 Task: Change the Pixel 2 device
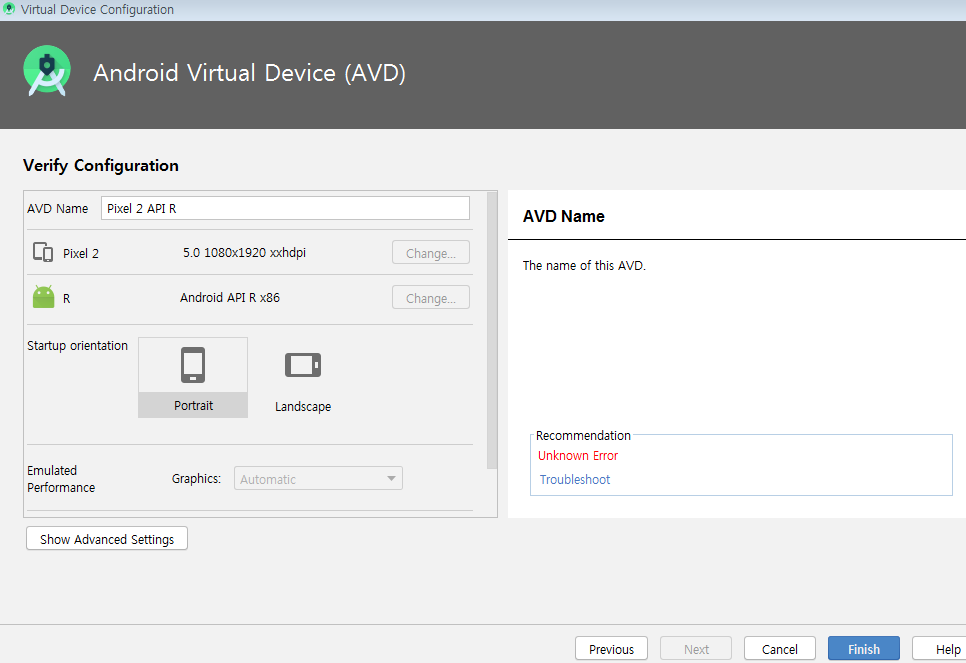431,253
